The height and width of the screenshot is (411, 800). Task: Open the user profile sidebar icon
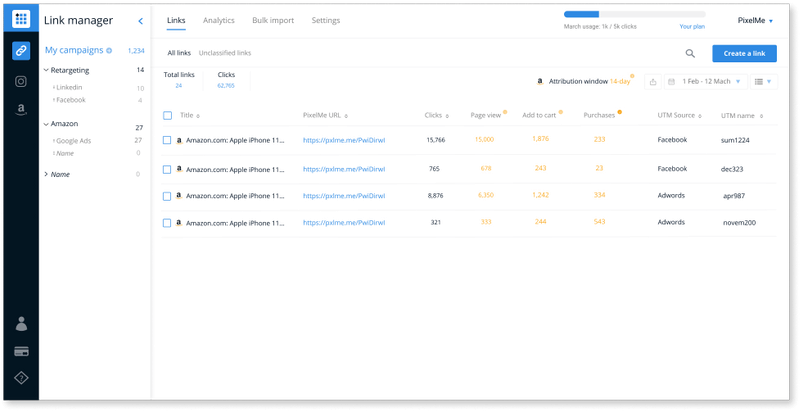tap(21, 323)
